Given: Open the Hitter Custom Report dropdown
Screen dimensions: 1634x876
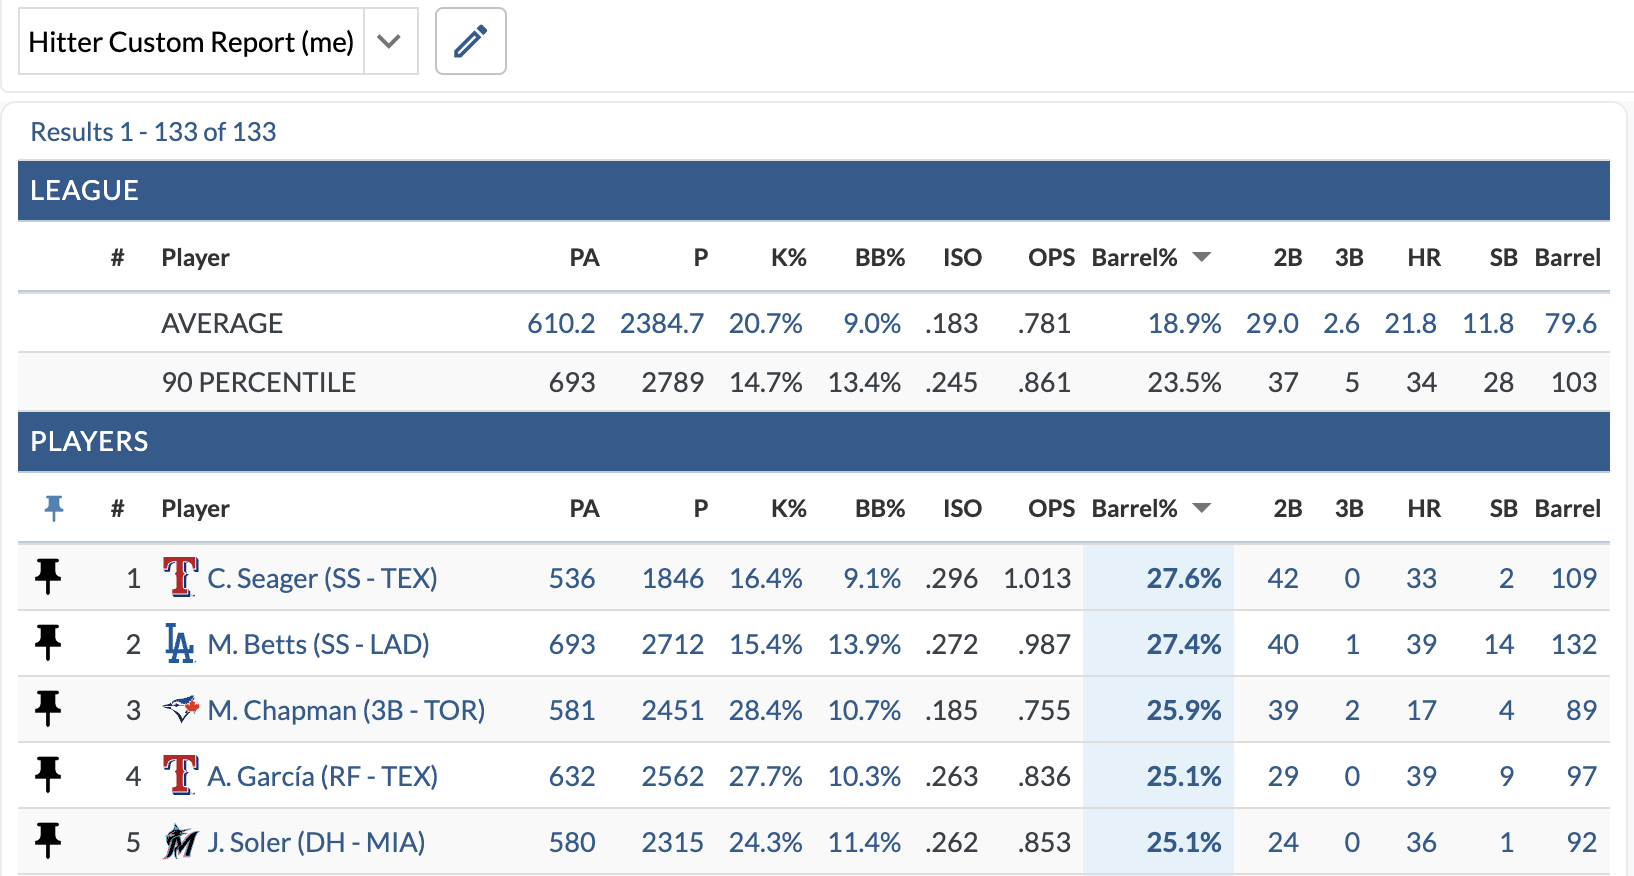Looking at the screenshot, I should tap(389, 42).
